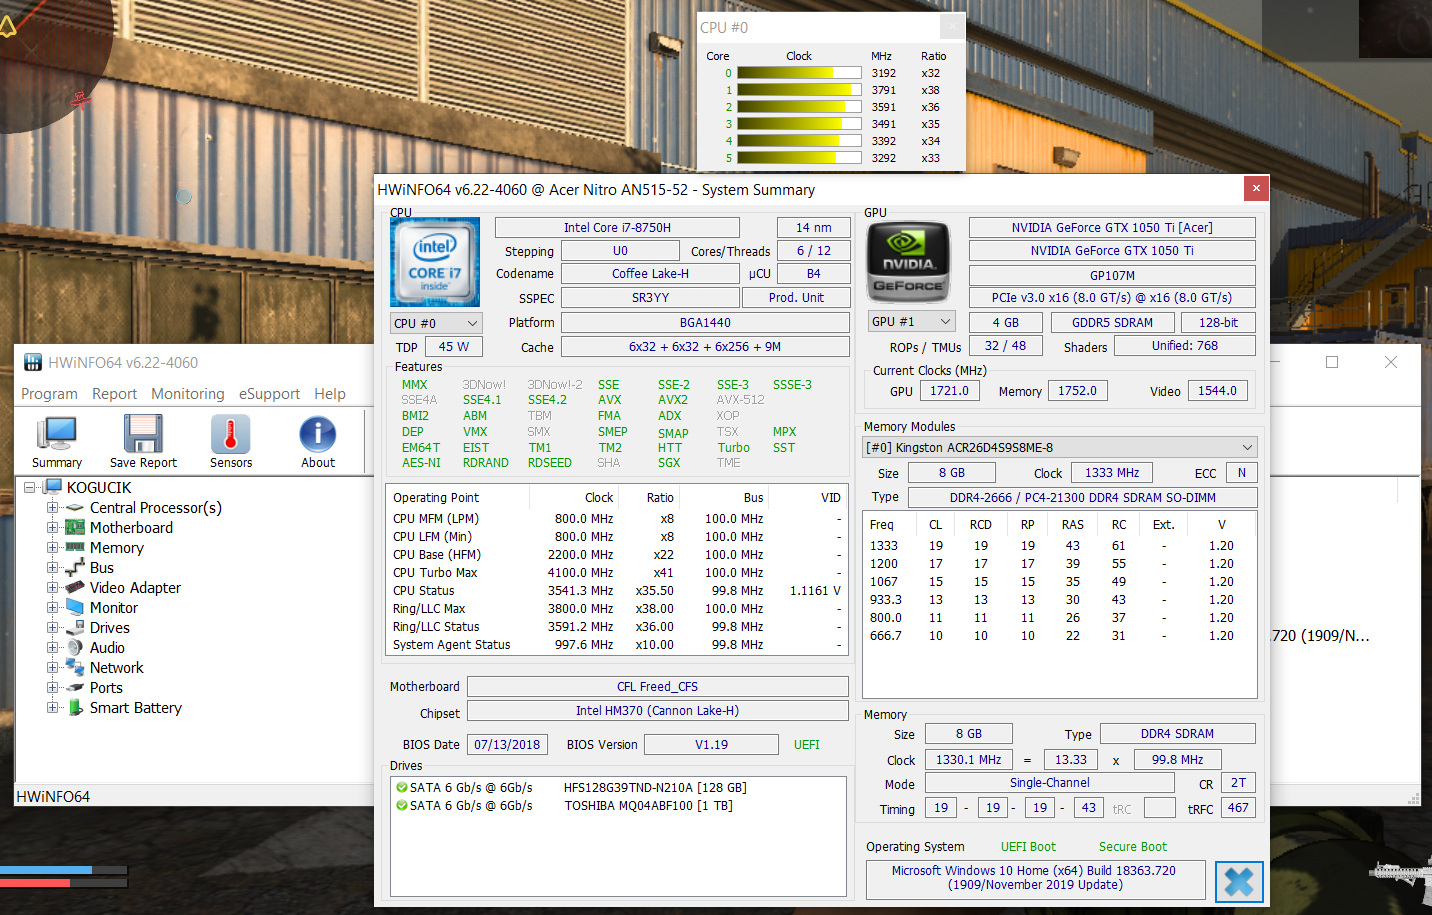The height and width of the screenshot is (915, 1432).
Task: Click the Bus icon in the tree
Action: (75, 567)
